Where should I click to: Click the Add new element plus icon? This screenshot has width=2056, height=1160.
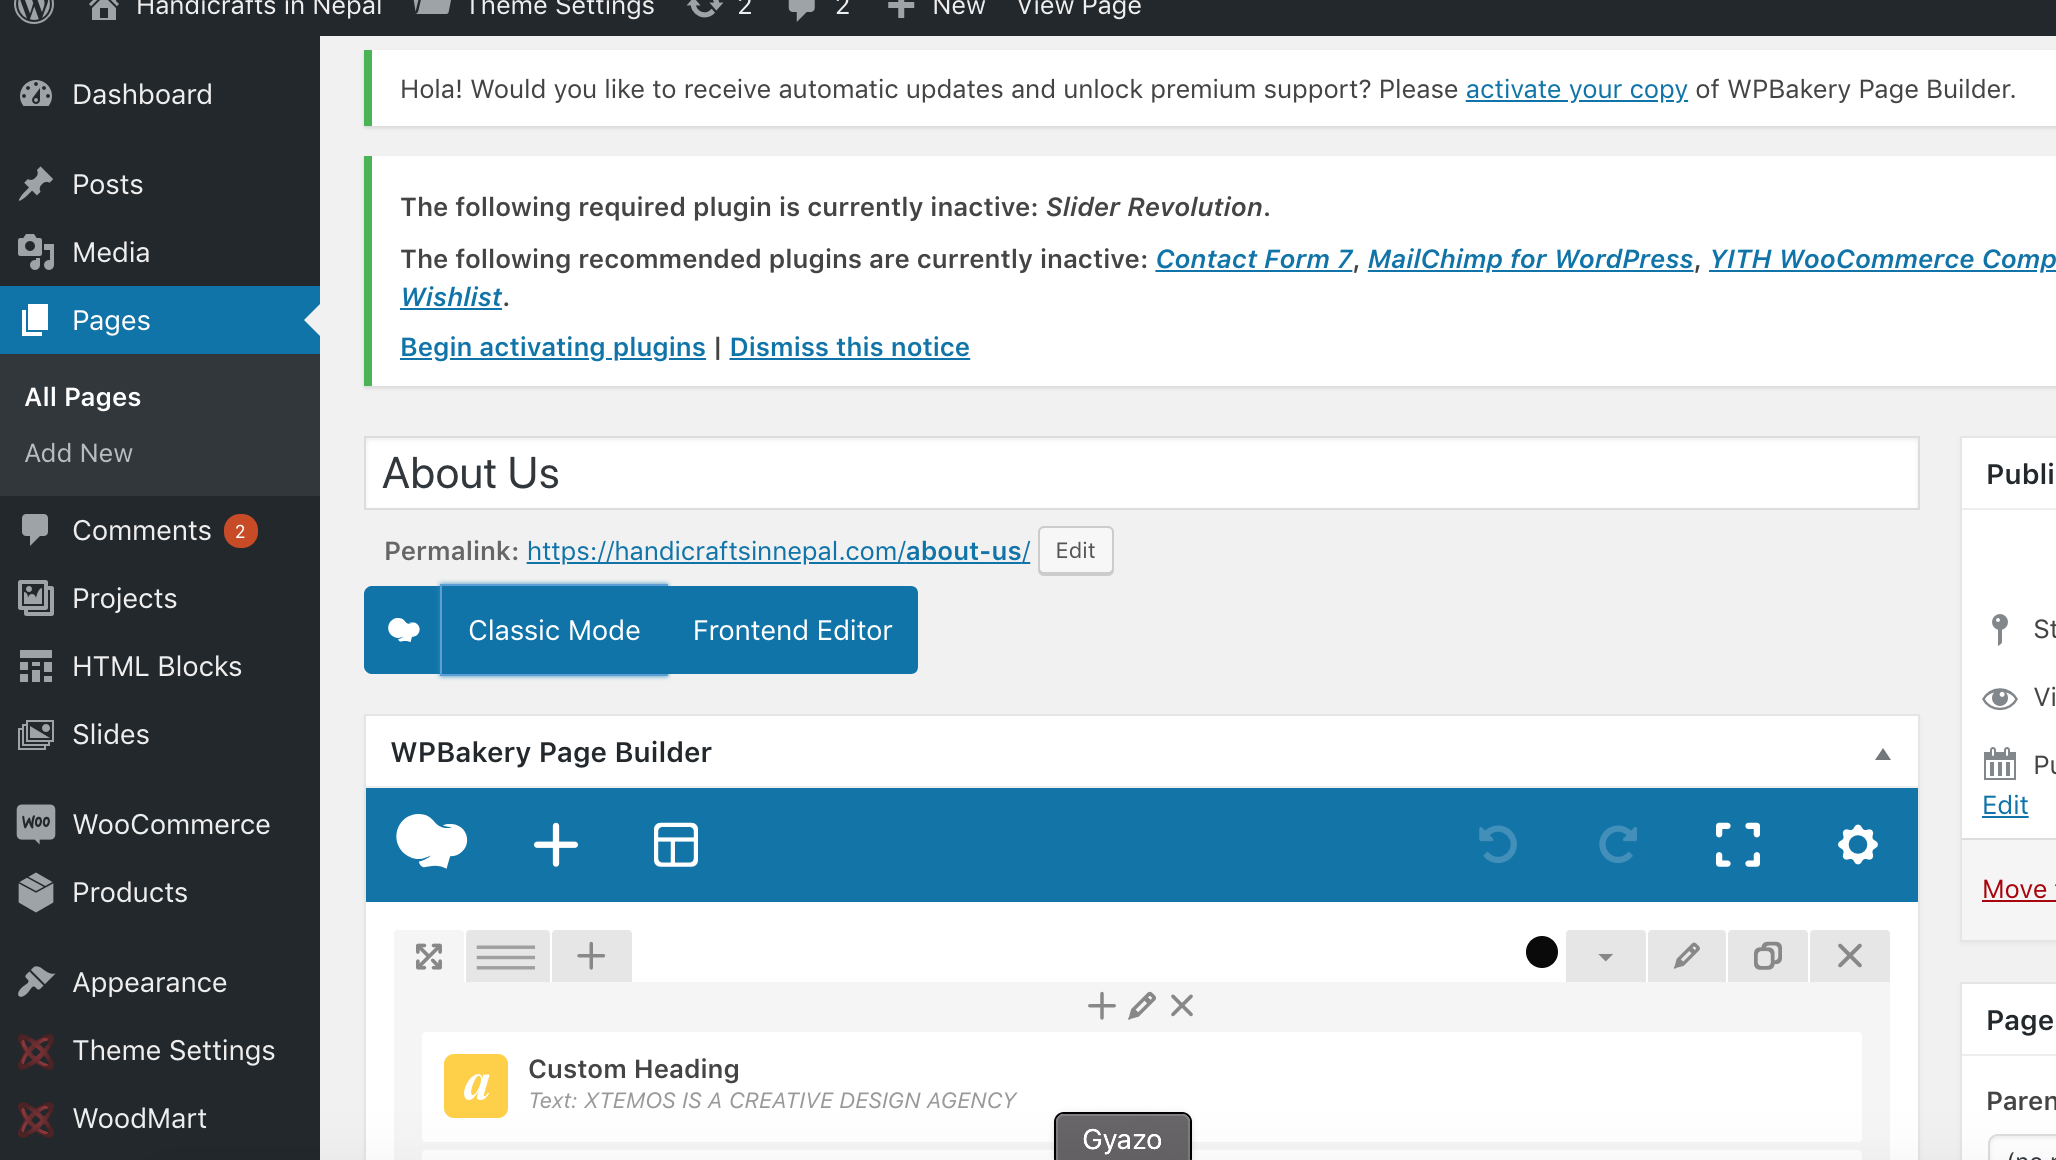[556, 845]
